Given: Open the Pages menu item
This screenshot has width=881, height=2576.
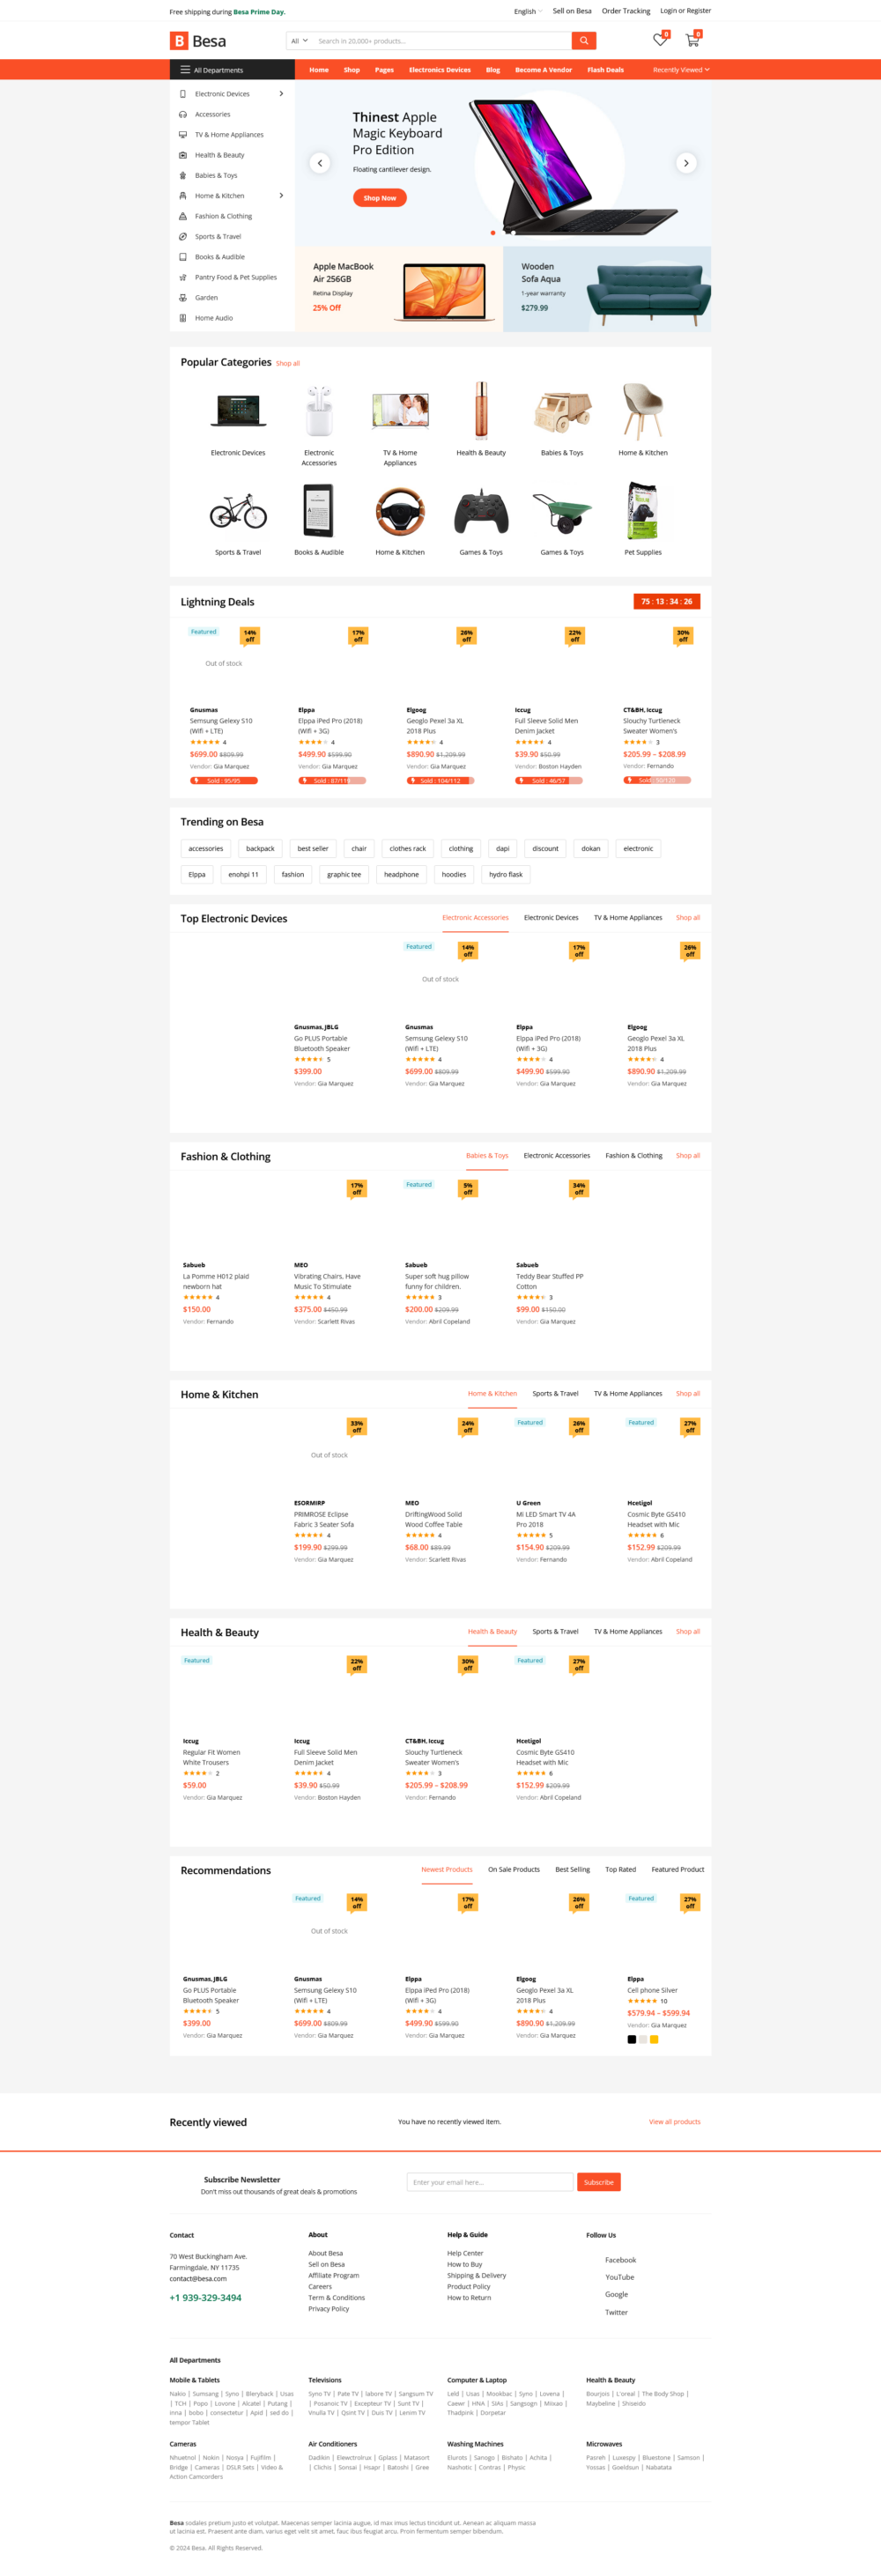Looking at the screenshot, I should point(384,70).
